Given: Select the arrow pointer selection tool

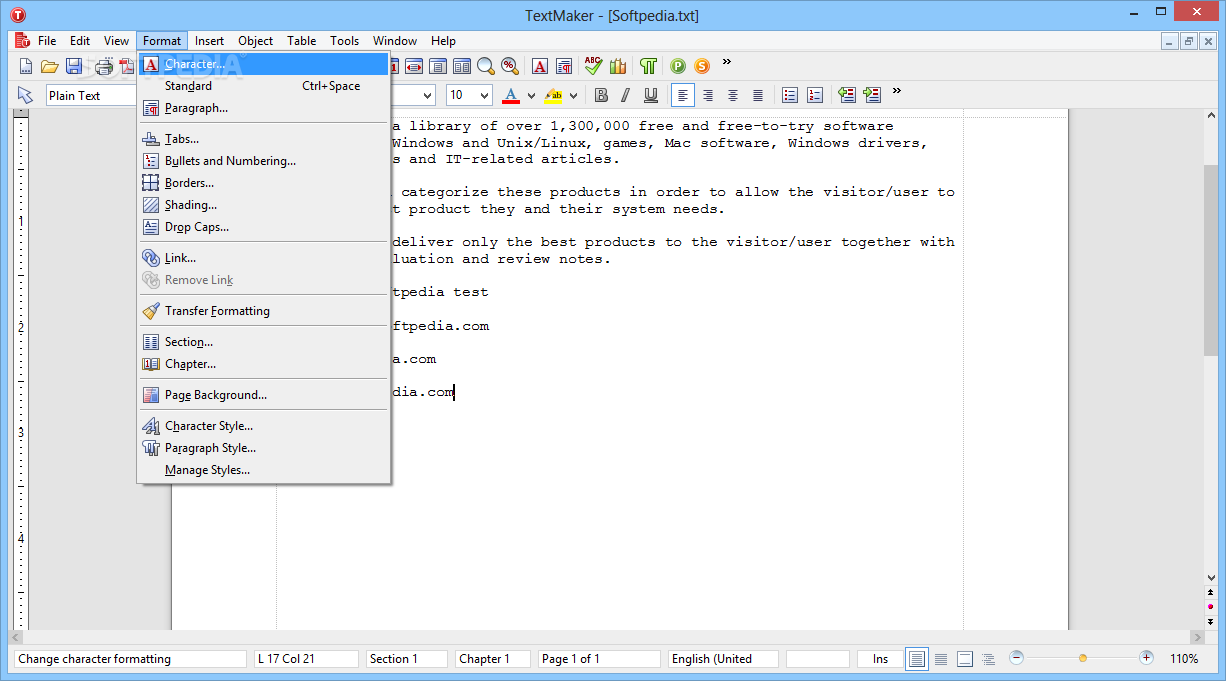Looking at the screenshot, I should click(26, 95).
